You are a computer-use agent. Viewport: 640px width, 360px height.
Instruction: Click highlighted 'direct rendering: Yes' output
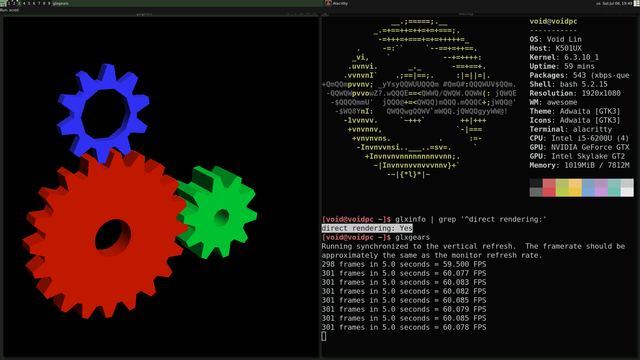point(367,228)
